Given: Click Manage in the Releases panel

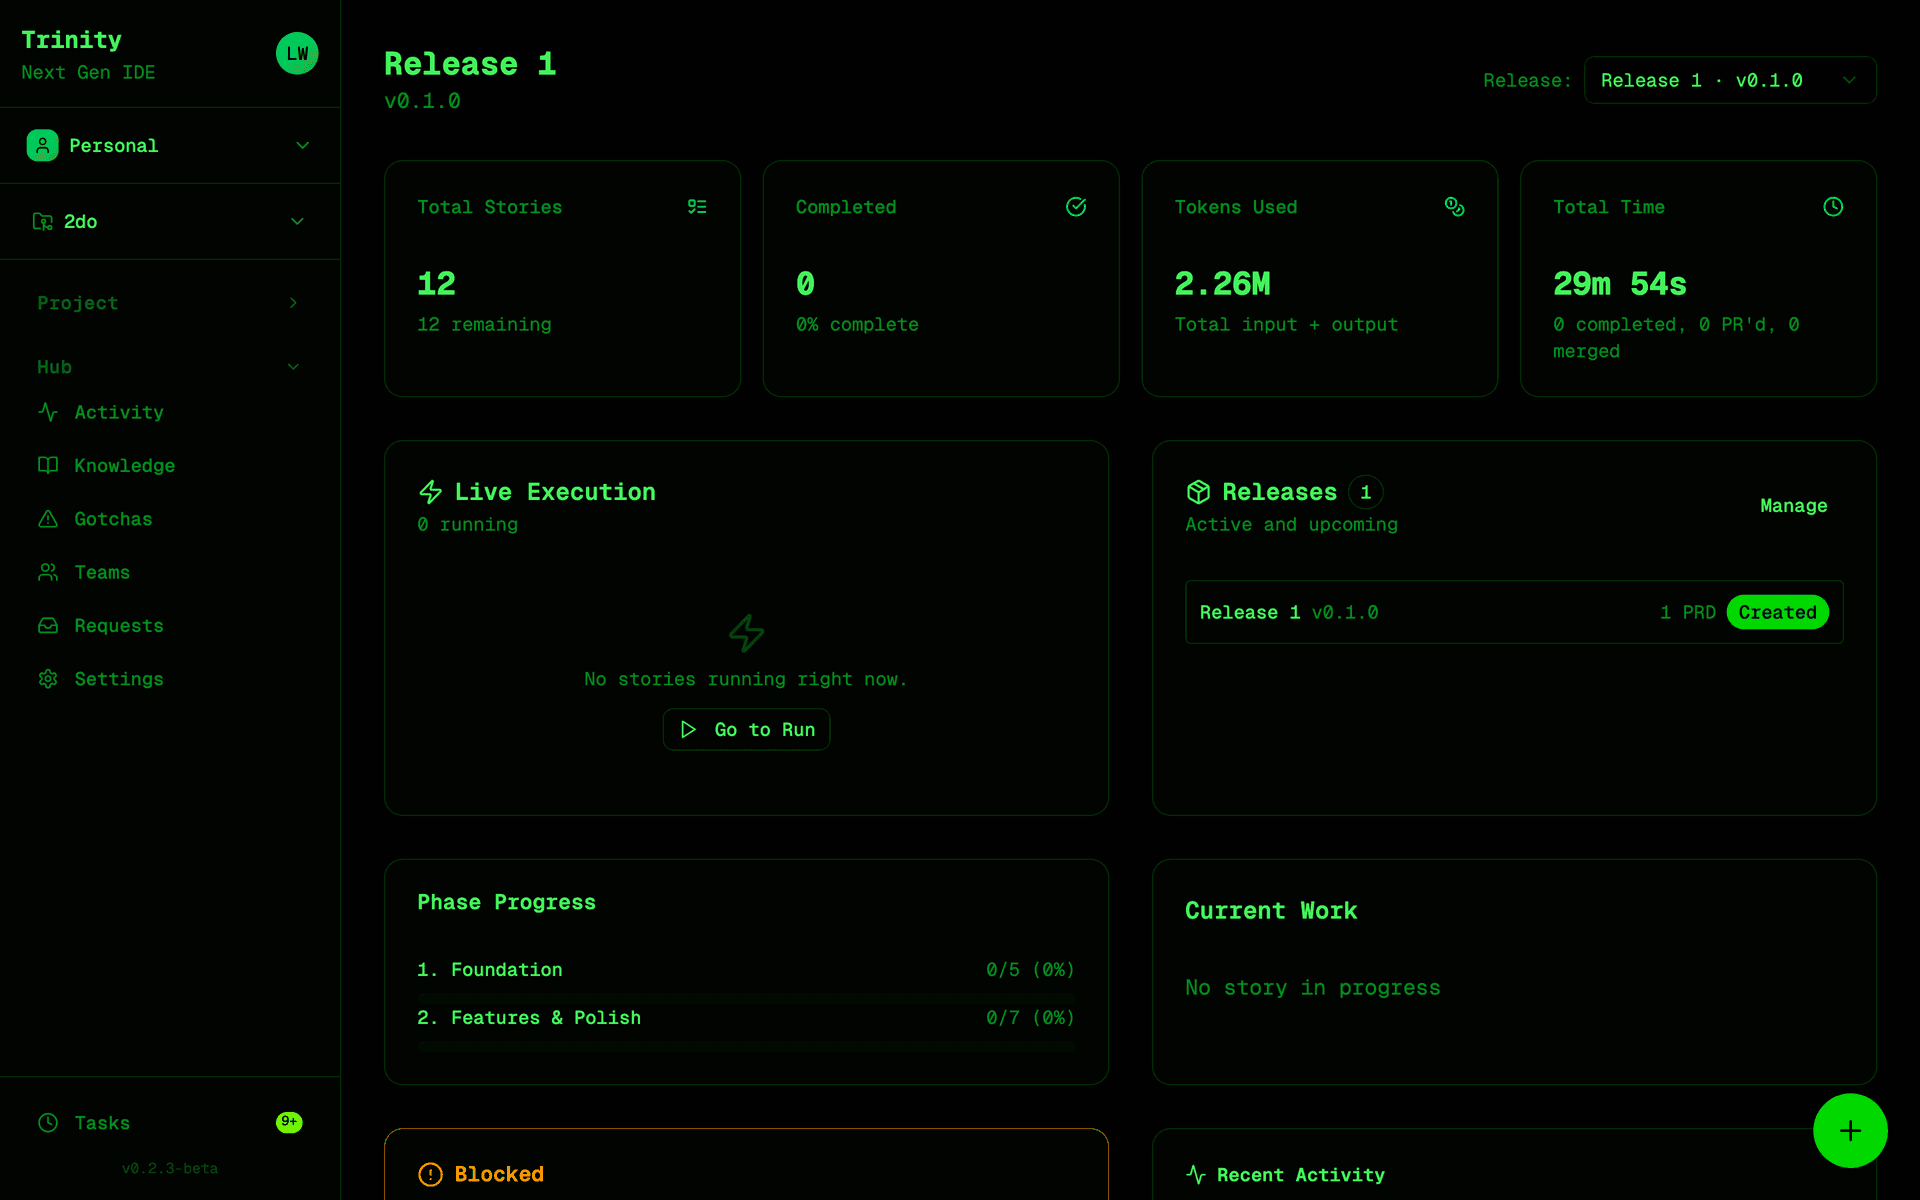Looking at the screenshot, I should [1794, 506].
